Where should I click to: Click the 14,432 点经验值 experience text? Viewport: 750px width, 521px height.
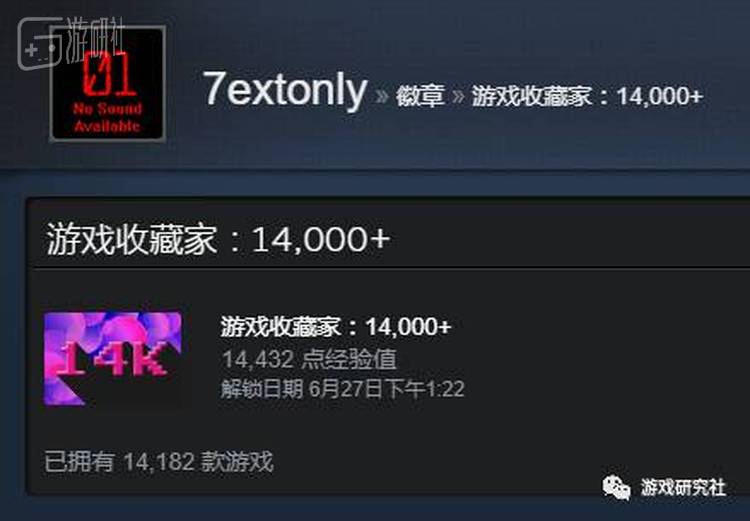tap(309, 359)
